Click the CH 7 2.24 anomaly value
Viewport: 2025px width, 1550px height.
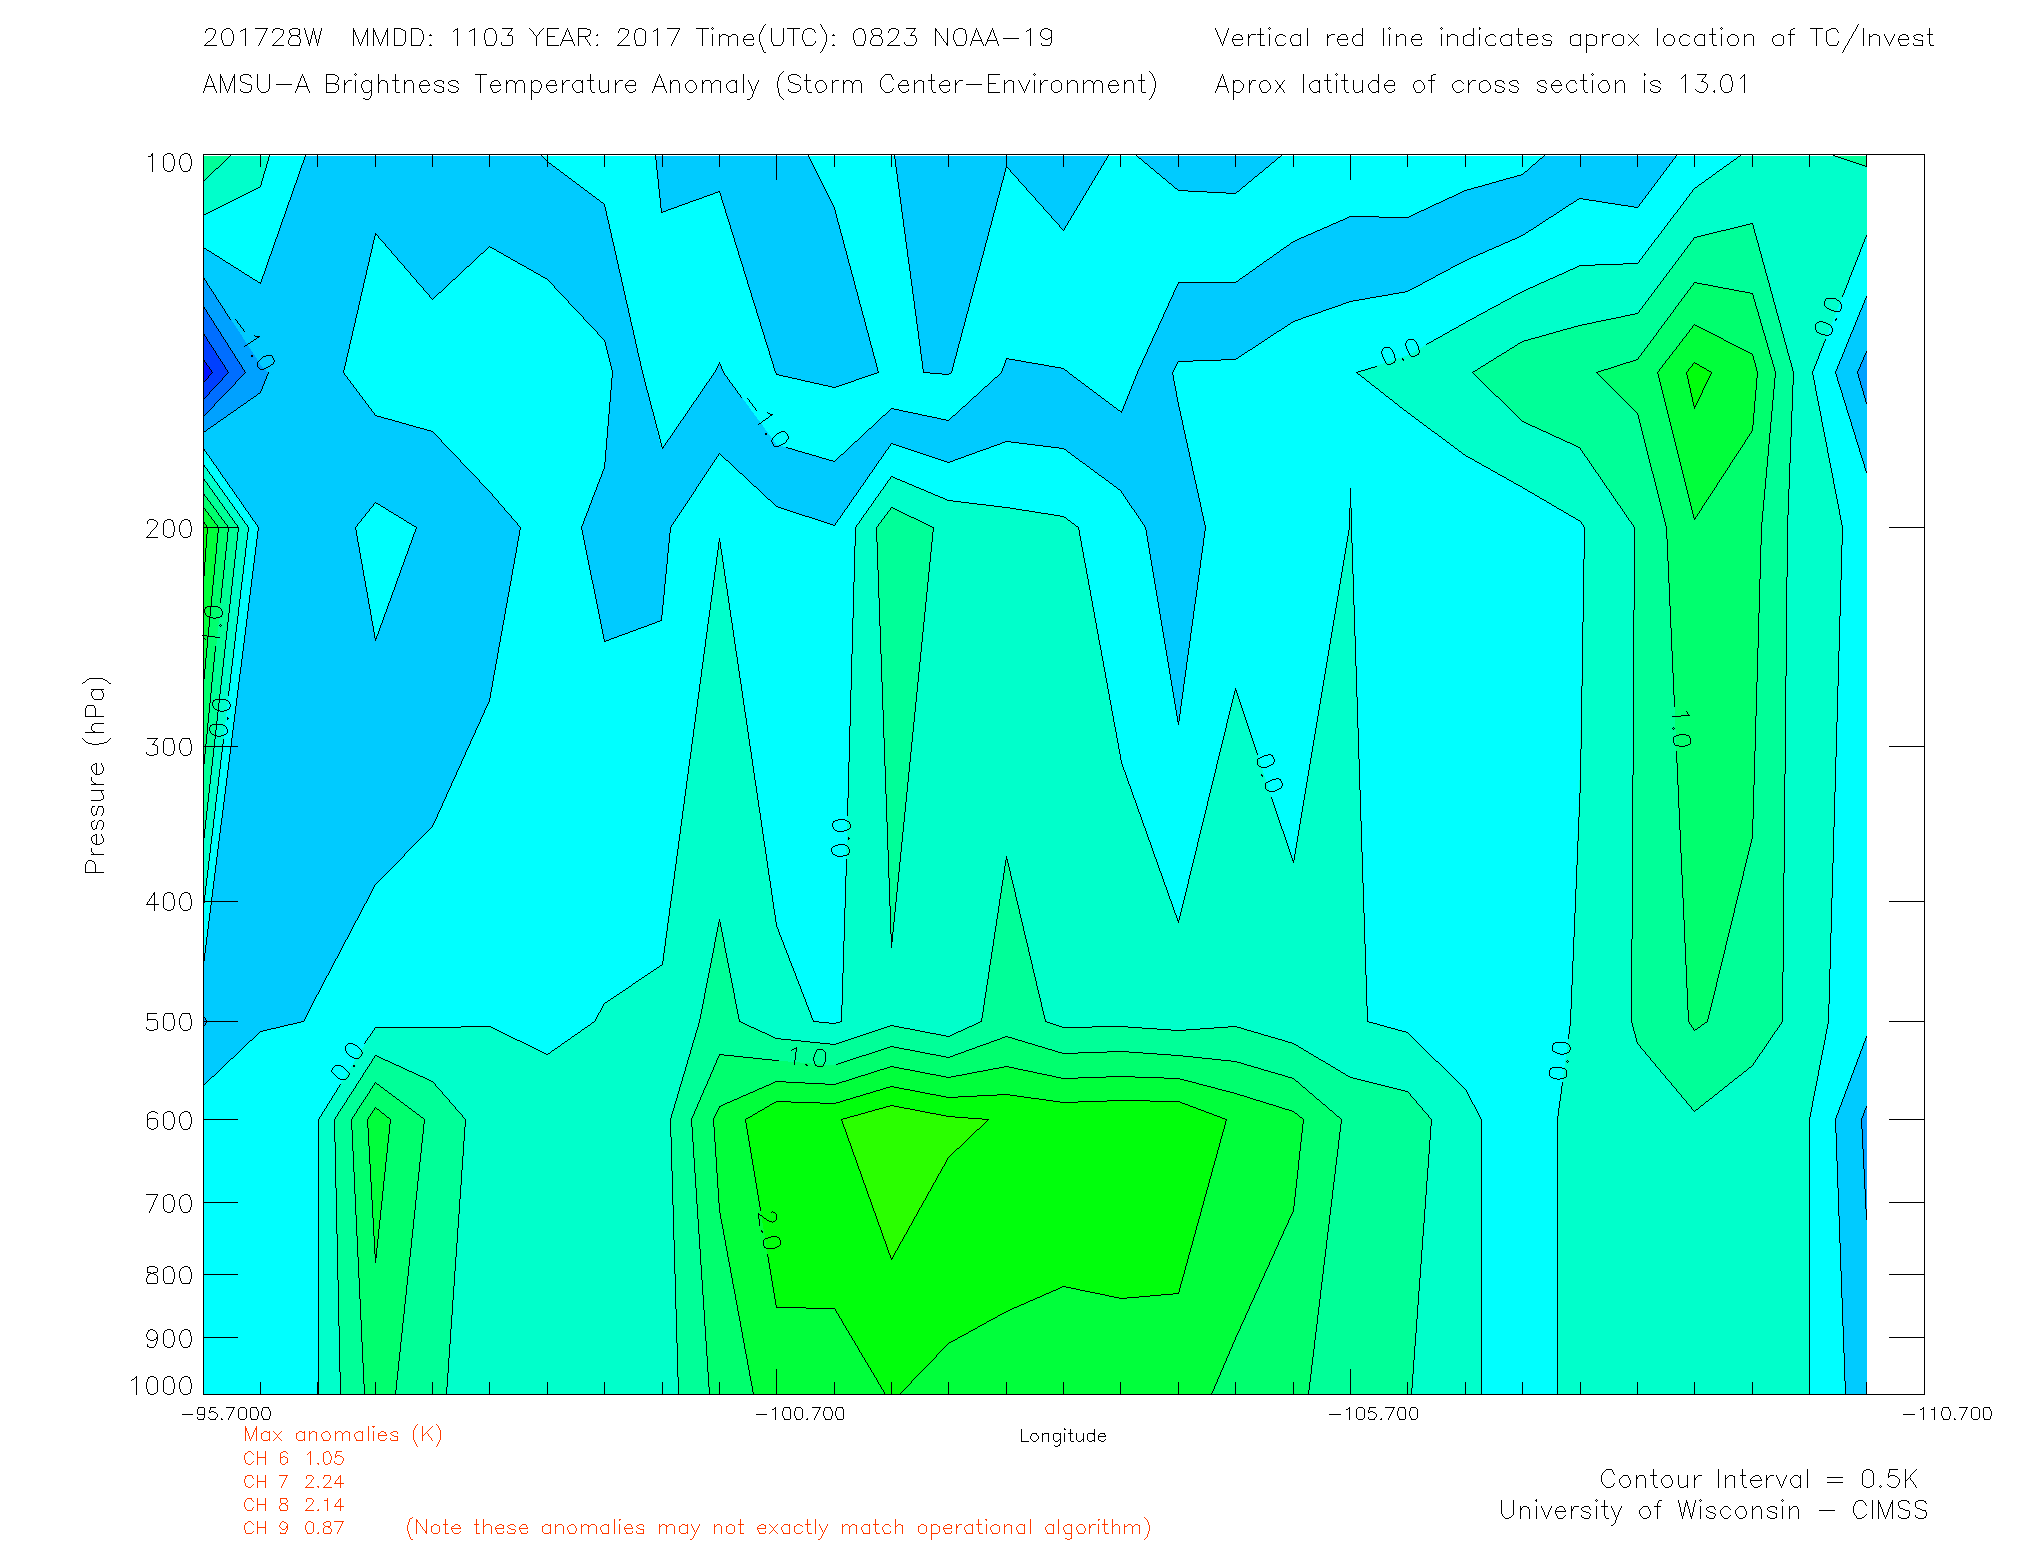pos(293,1481)
